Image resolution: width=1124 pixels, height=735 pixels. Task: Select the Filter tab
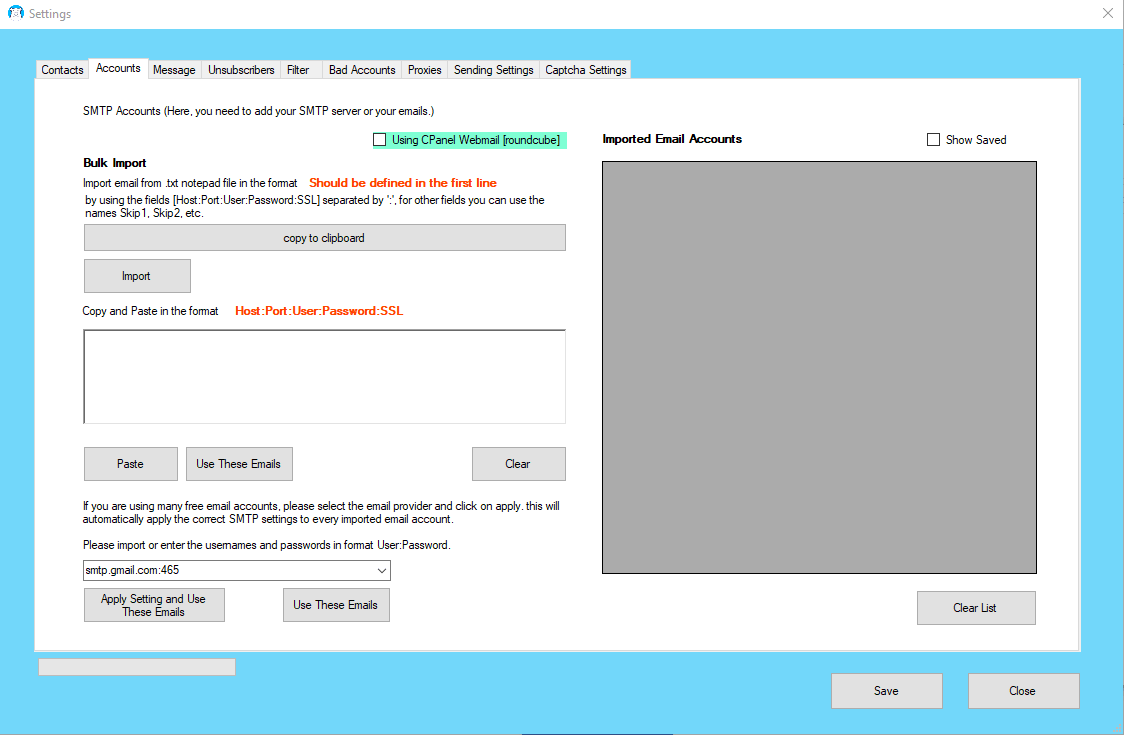pos(298,70)
